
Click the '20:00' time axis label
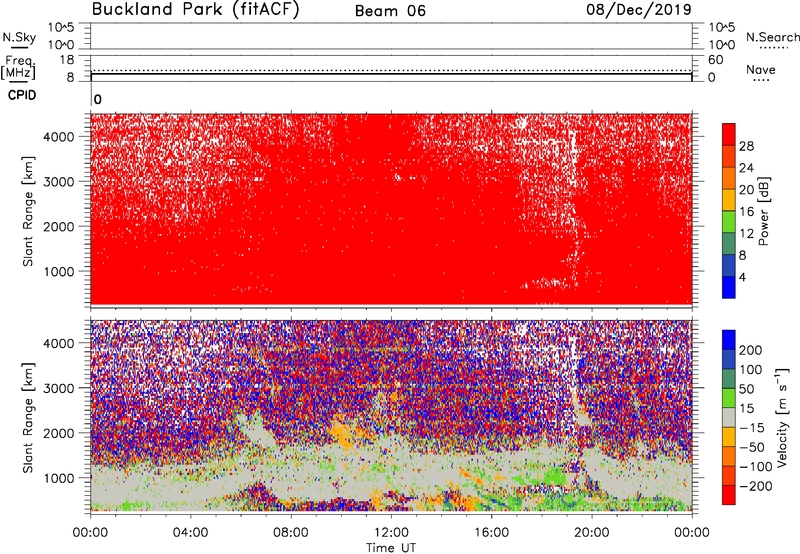pos(592,533)
